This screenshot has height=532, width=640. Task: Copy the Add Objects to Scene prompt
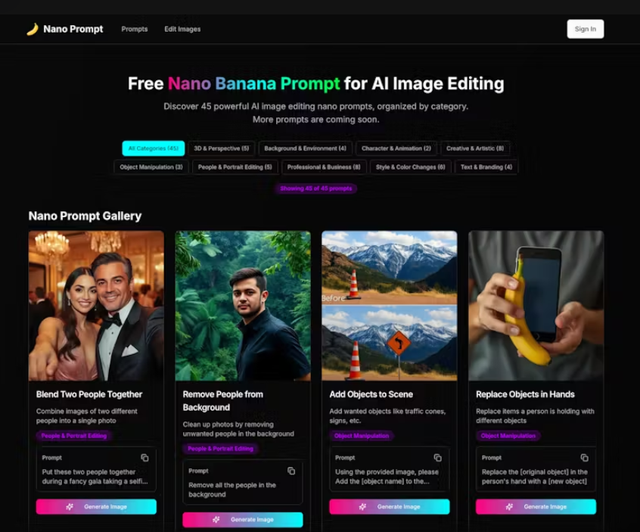438,458
